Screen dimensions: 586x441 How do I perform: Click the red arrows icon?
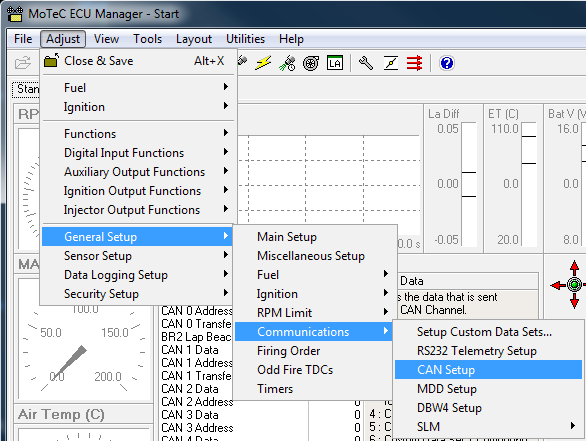(x=414, y=63)
